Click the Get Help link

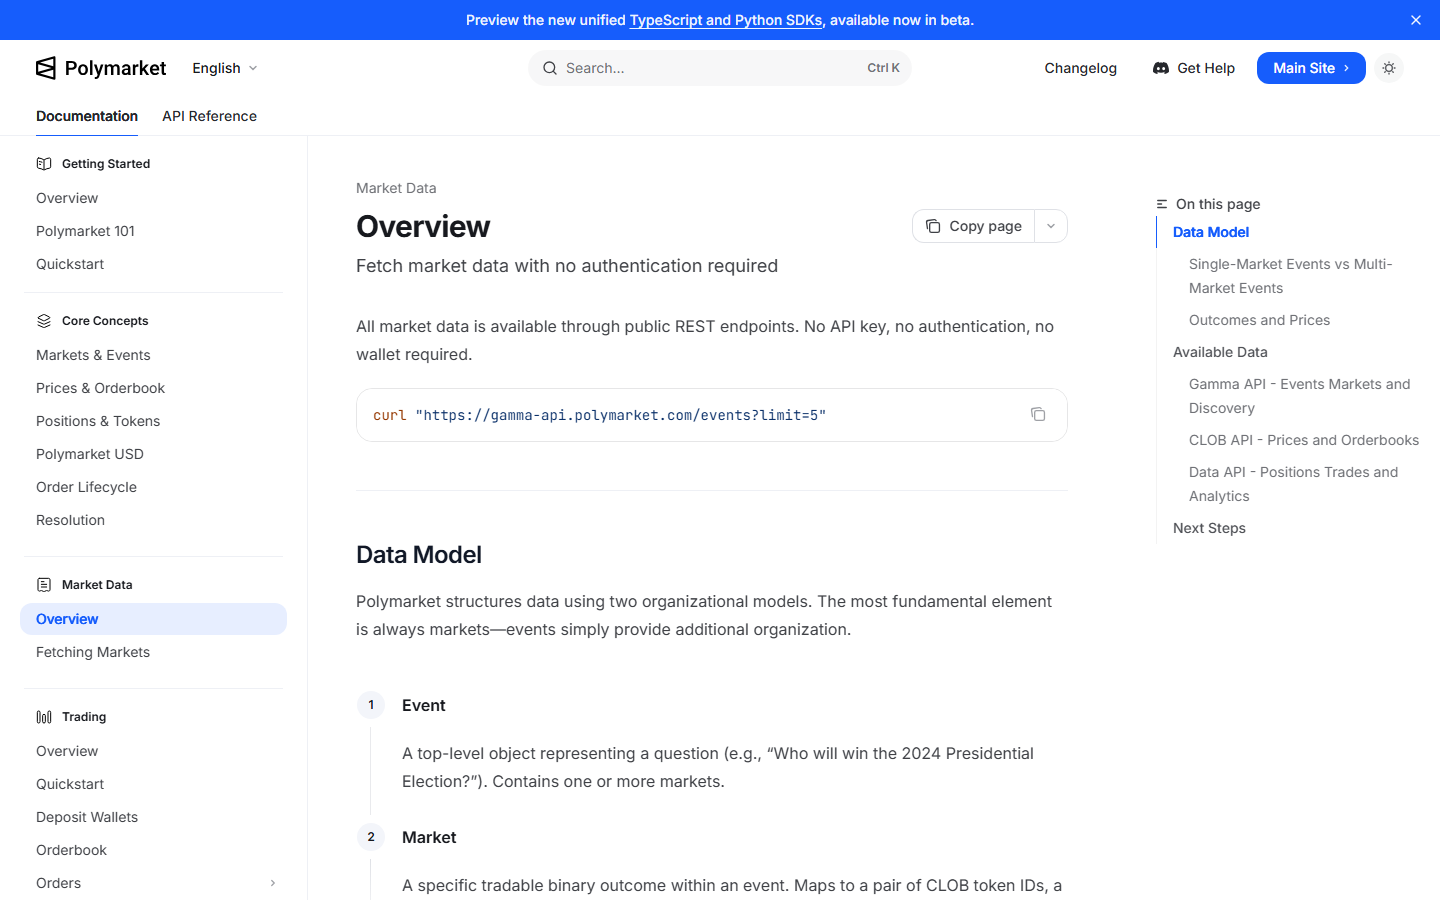pos(1194,68)
